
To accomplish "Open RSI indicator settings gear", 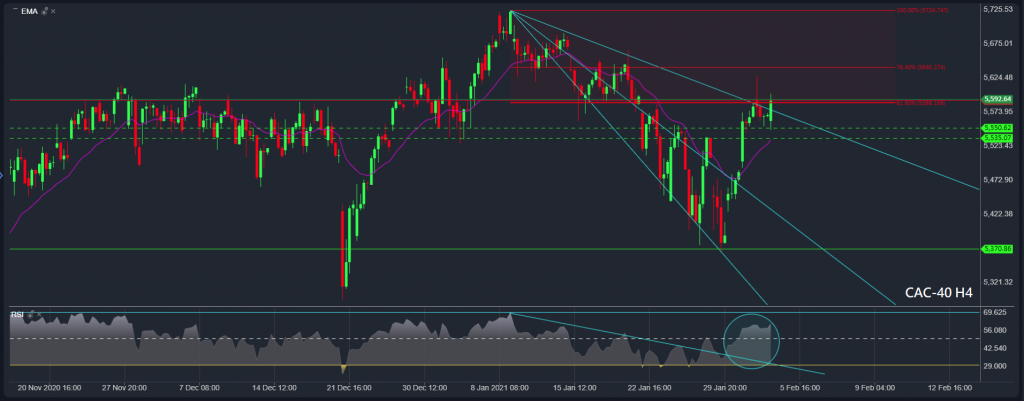I will pyautogui.click(x=31, y=315).
